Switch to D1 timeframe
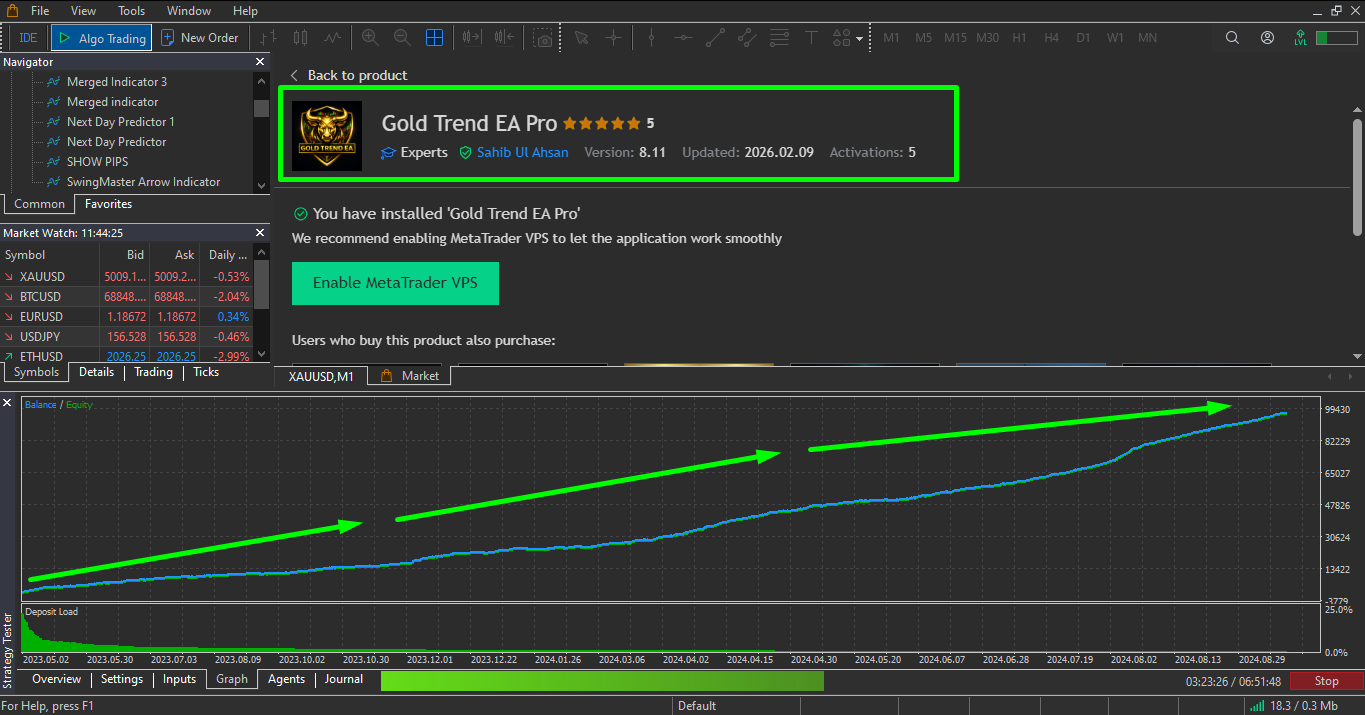The width and height of the screenshot is (1365, 715). pos(1083,38)
